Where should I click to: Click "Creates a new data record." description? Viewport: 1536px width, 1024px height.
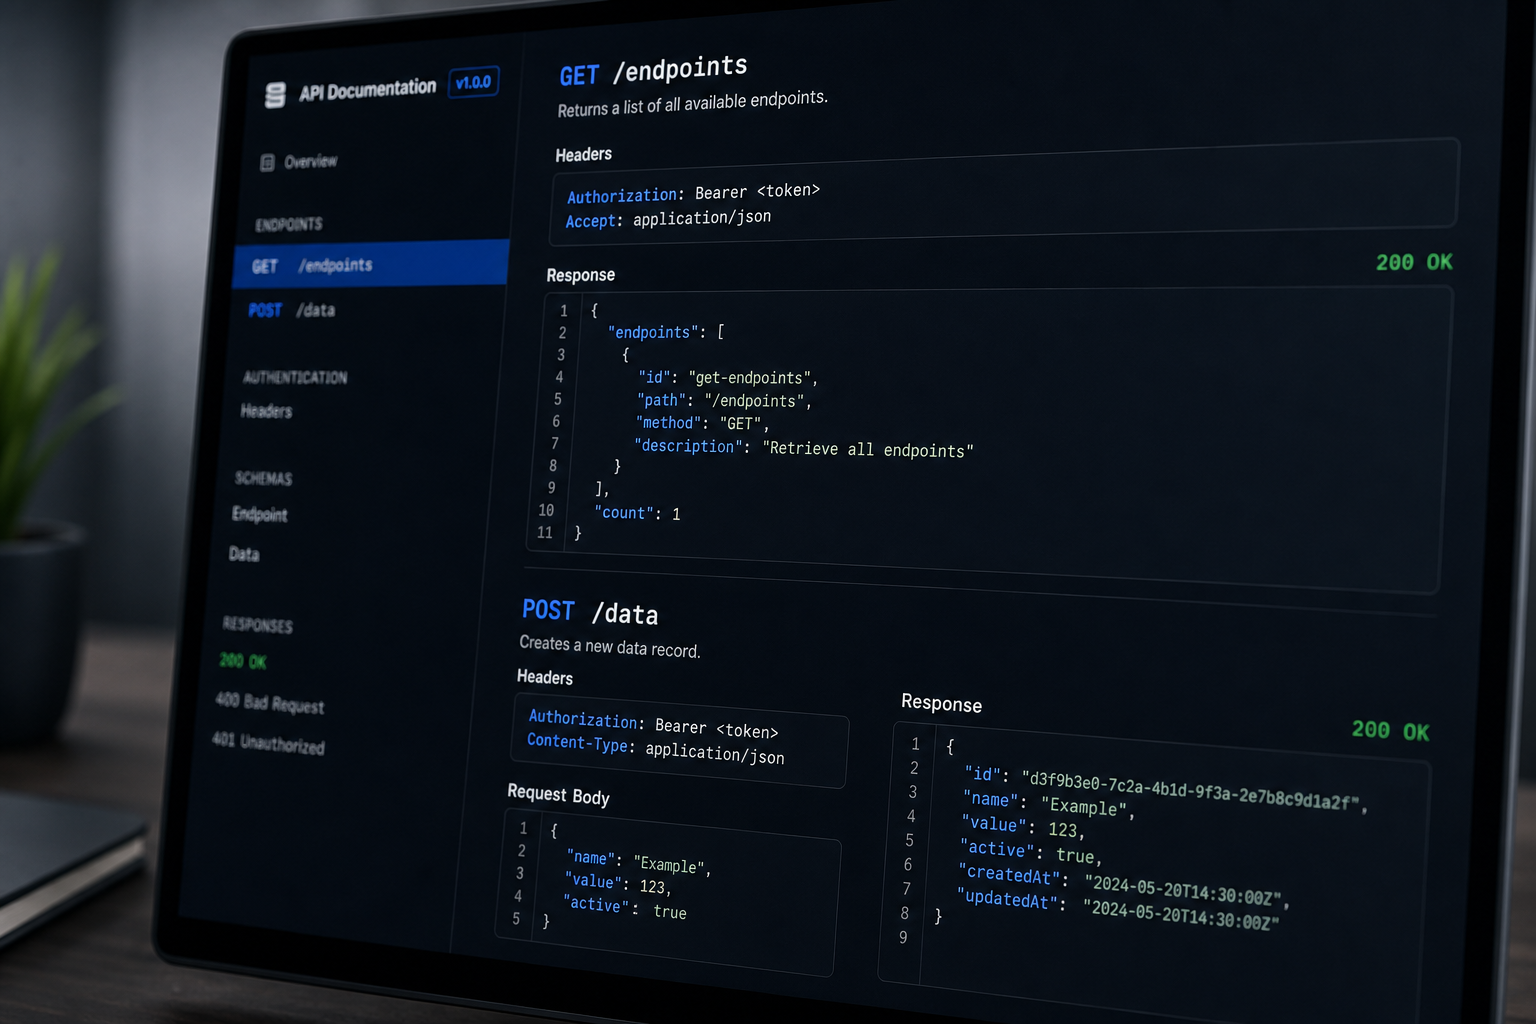click(610, 646)
